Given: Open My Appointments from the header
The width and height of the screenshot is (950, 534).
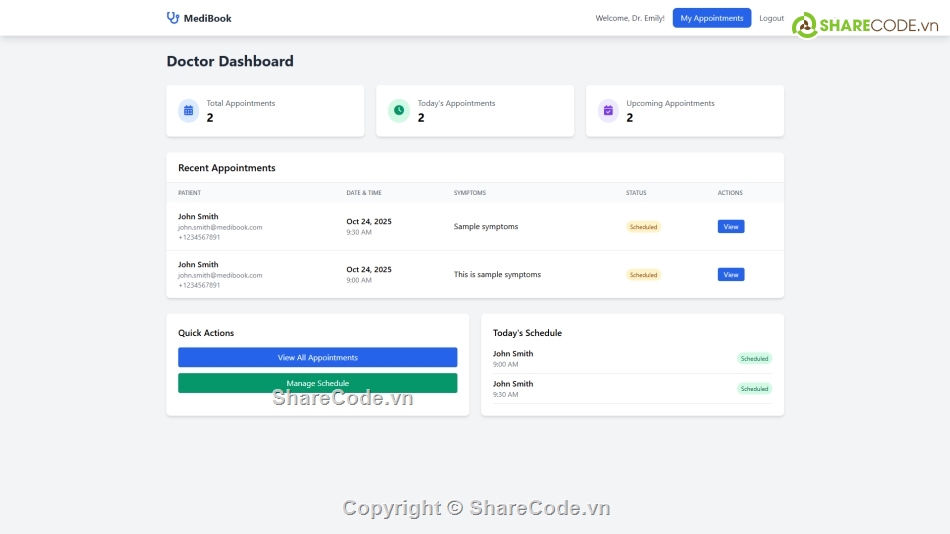Looking at the screenshot, I should [711, 18].
